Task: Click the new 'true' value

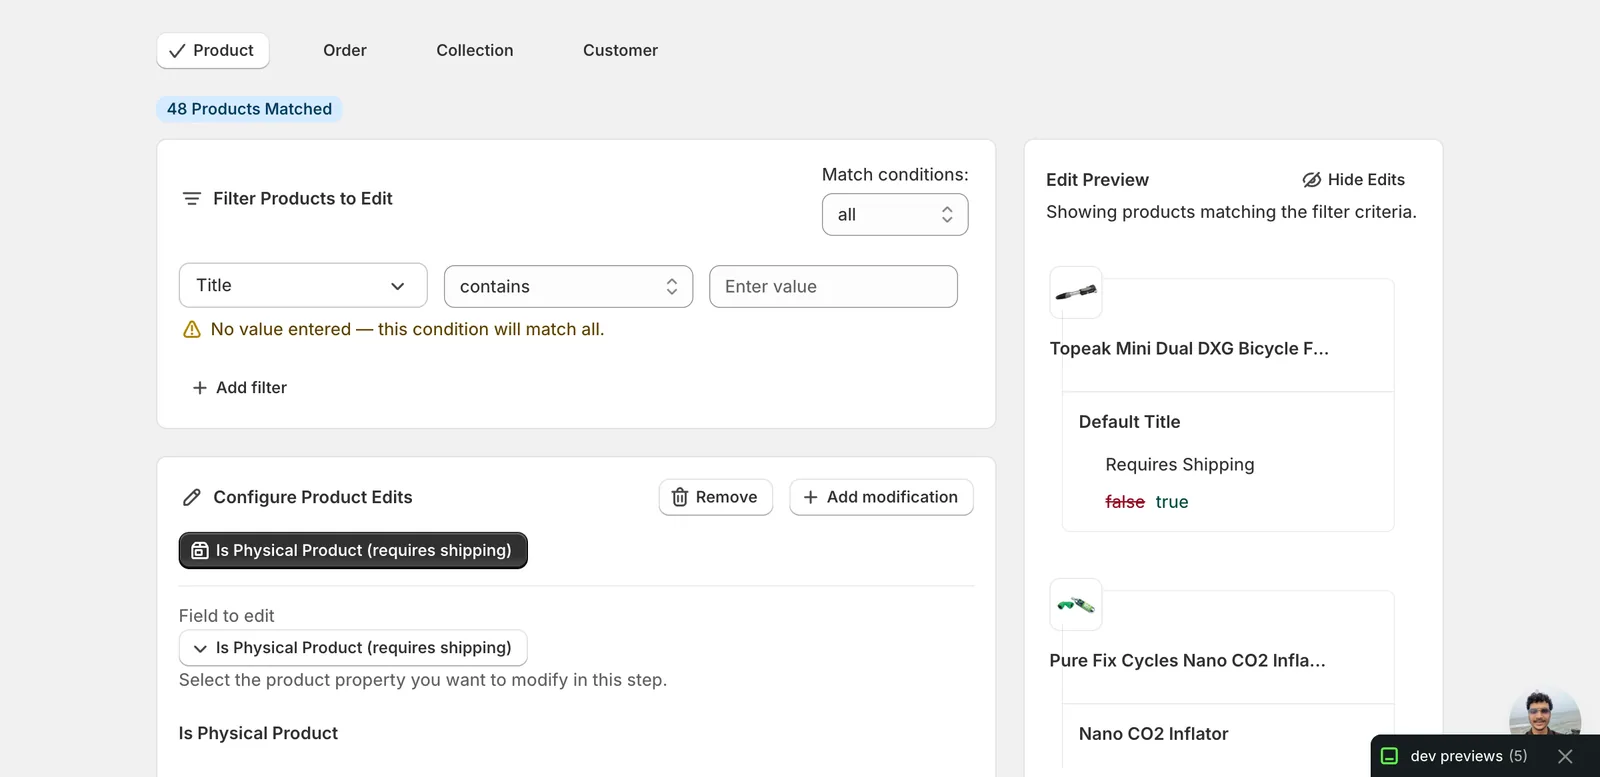Action: click(1172, 502)
